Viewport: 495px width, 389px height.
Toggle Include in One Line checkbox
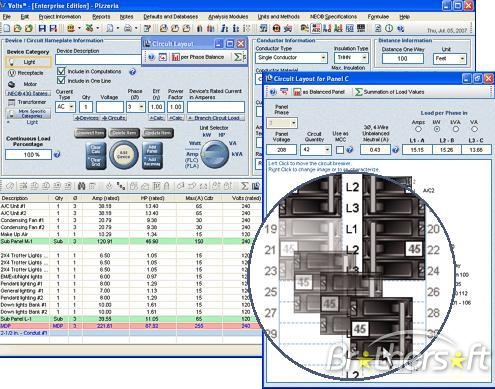click(x=61, y=80)
